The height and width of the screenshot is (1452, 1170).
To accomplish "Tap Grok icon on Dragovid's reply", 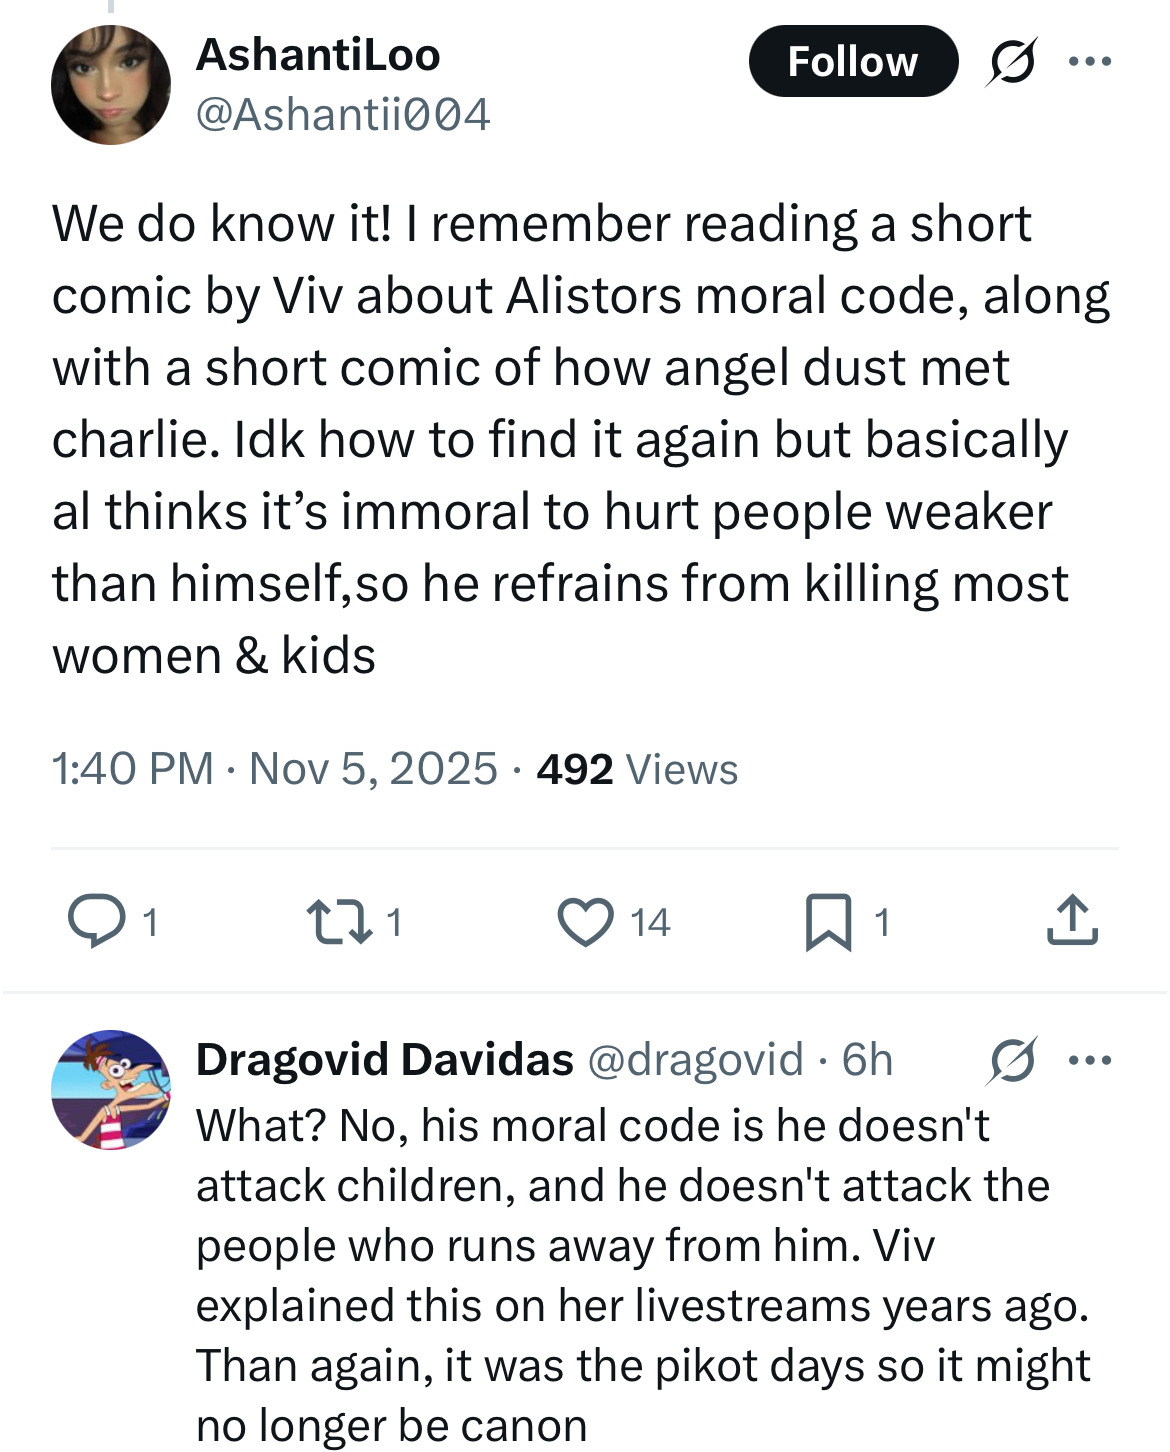I will [x=1012, y=1060].
